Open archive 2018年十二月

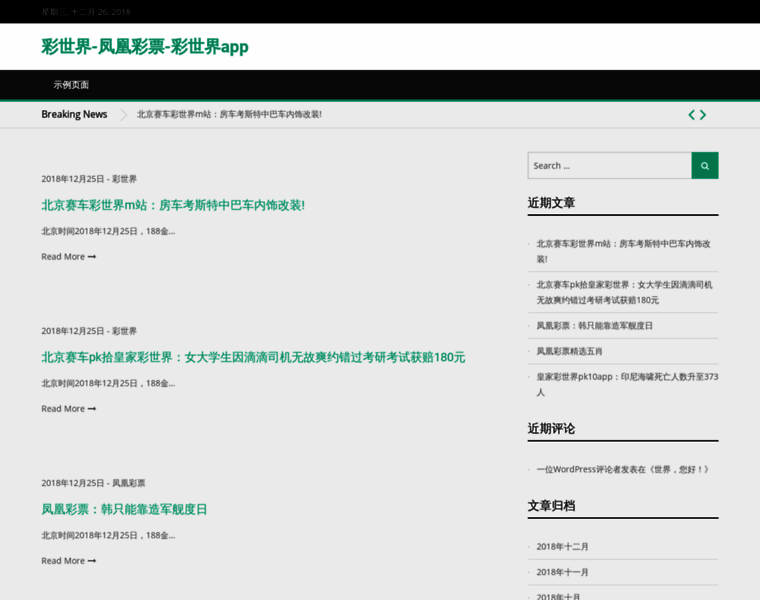[562, 547]
